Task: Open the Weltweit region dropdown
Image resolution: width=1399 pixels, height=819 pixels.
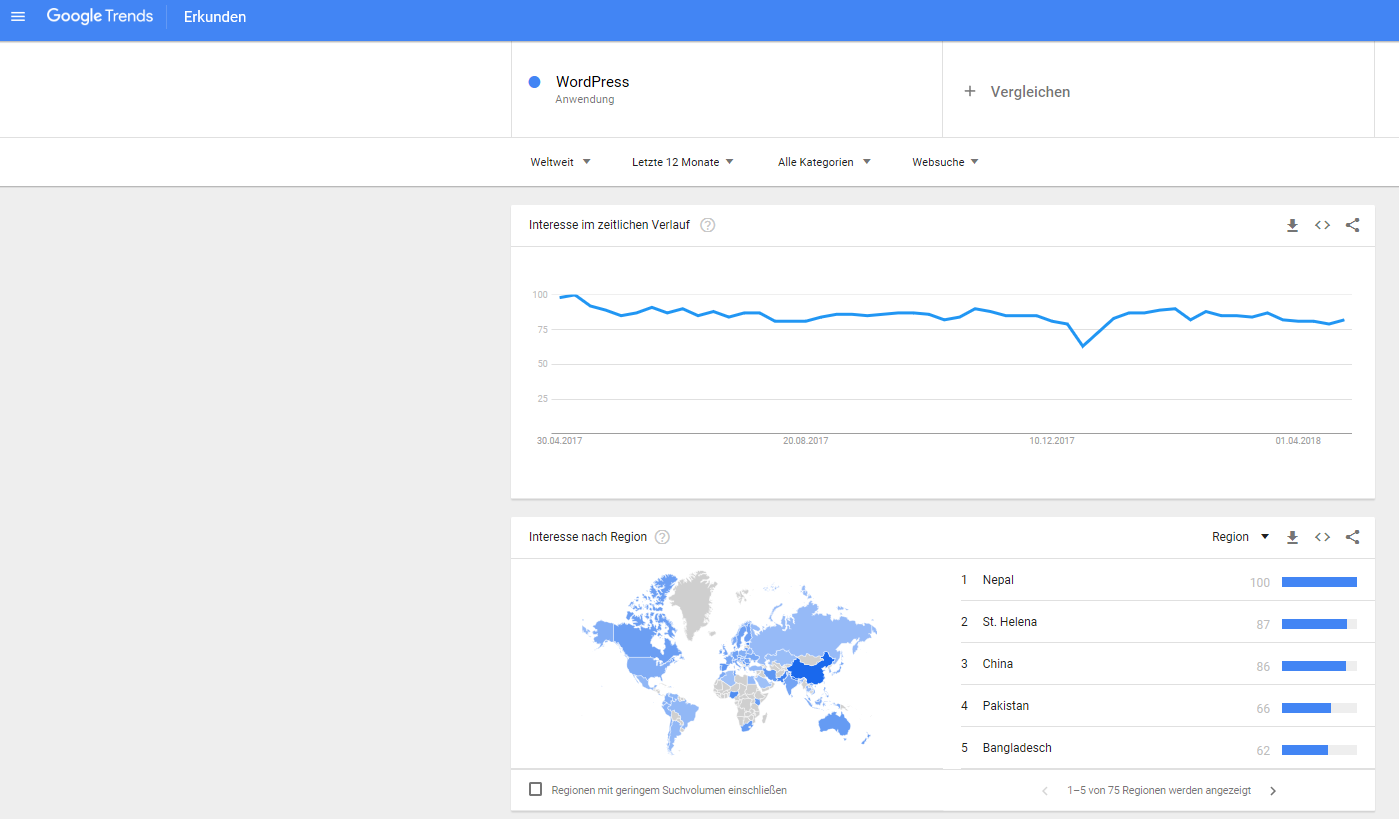Action: (561, 162)
